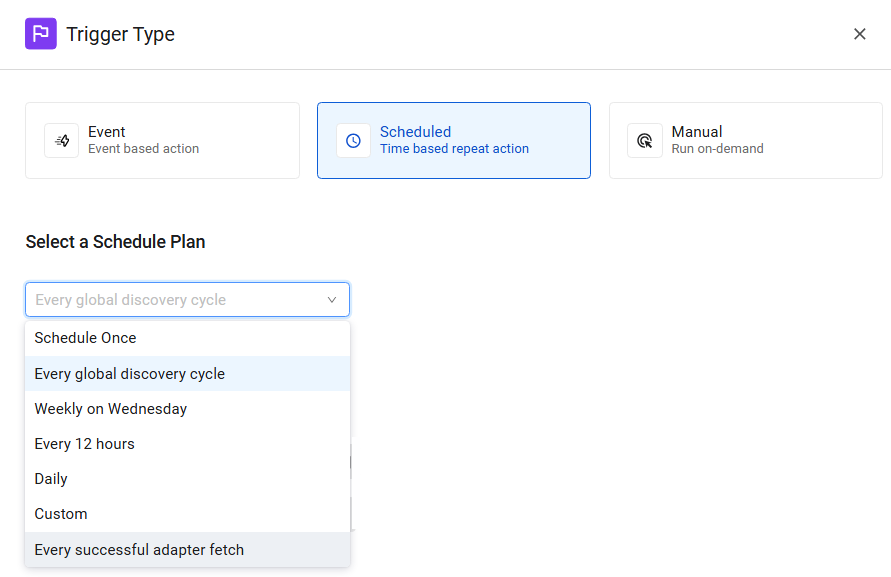Select Every successful adapter fetch option
The height and width of the screenshot is (577, 891).
click(139, 549)
